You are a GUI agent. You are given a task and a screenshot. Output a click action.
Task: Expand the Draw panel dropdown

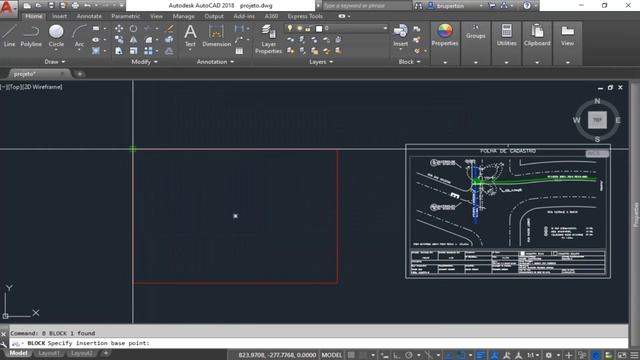click(55, 62)
